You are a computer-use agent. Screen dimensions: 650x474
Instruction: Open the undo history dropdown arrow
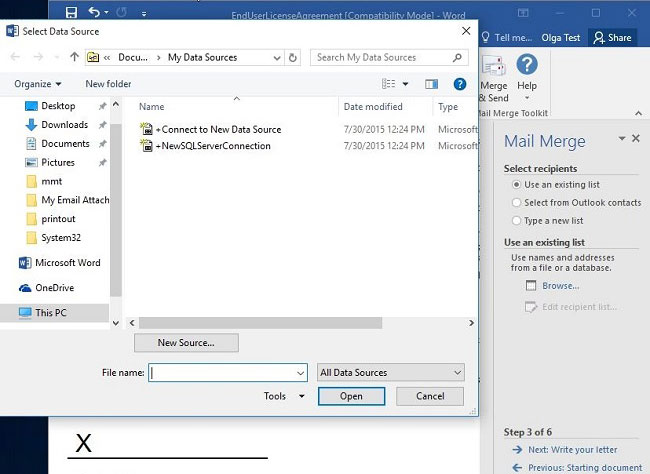[107, 12]
